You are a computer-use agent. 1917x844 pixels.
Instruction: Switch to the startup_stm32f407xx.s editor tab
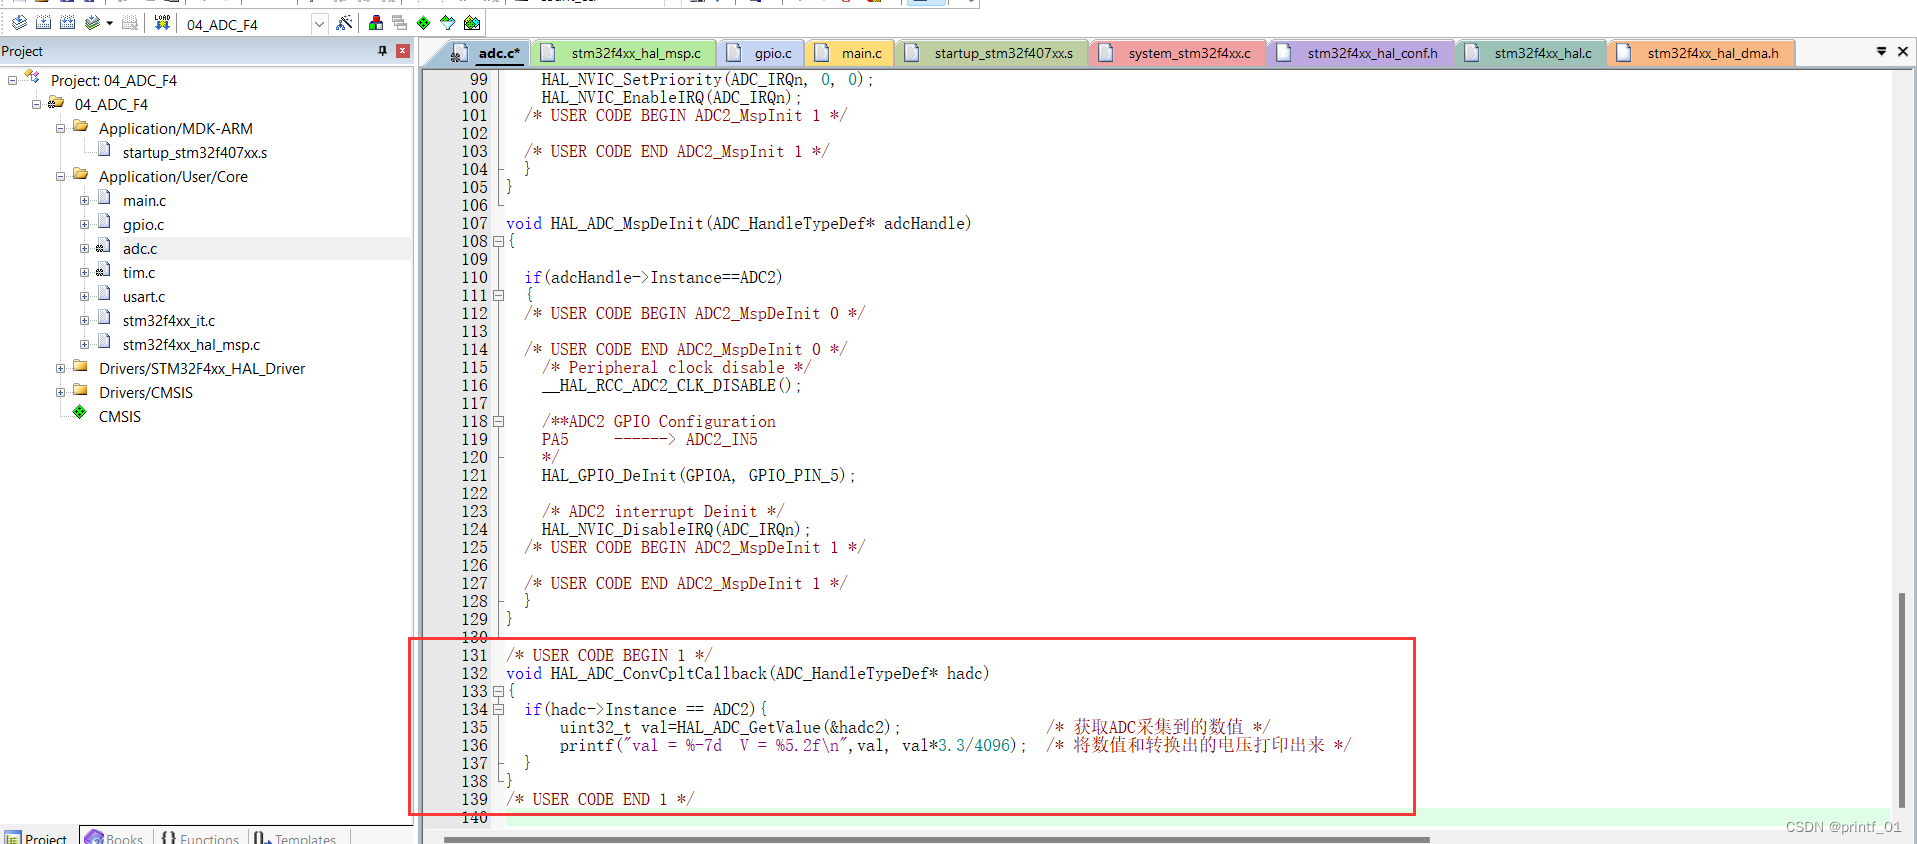coord(991,53)
